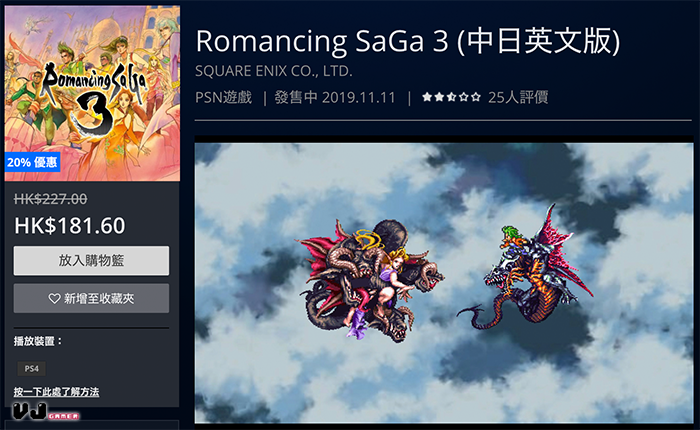Click SQUARE ENIX CO., LTD. publisher name

274,71
